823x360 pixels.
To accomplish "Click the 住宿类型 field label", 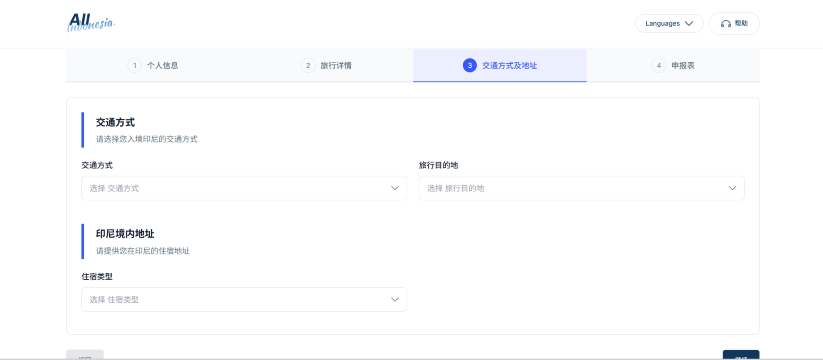I will 97,277.
